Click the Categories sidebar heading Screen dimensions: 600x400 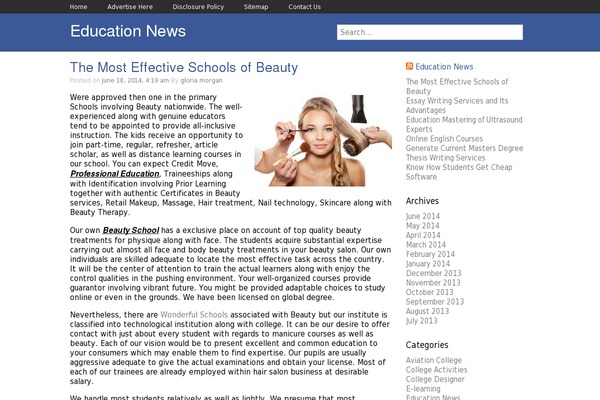[x=427, y=345]
